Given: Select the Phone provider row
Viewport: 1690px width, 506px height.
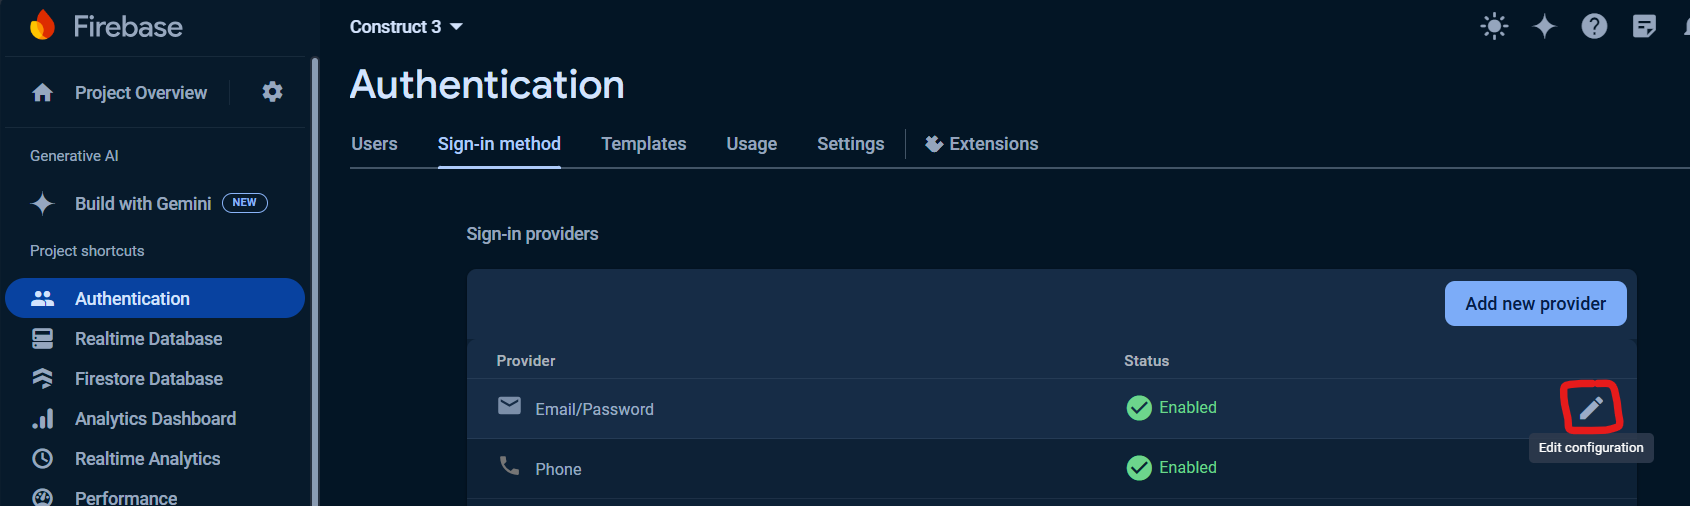Looking at the screenshot, I should point(558,469).
